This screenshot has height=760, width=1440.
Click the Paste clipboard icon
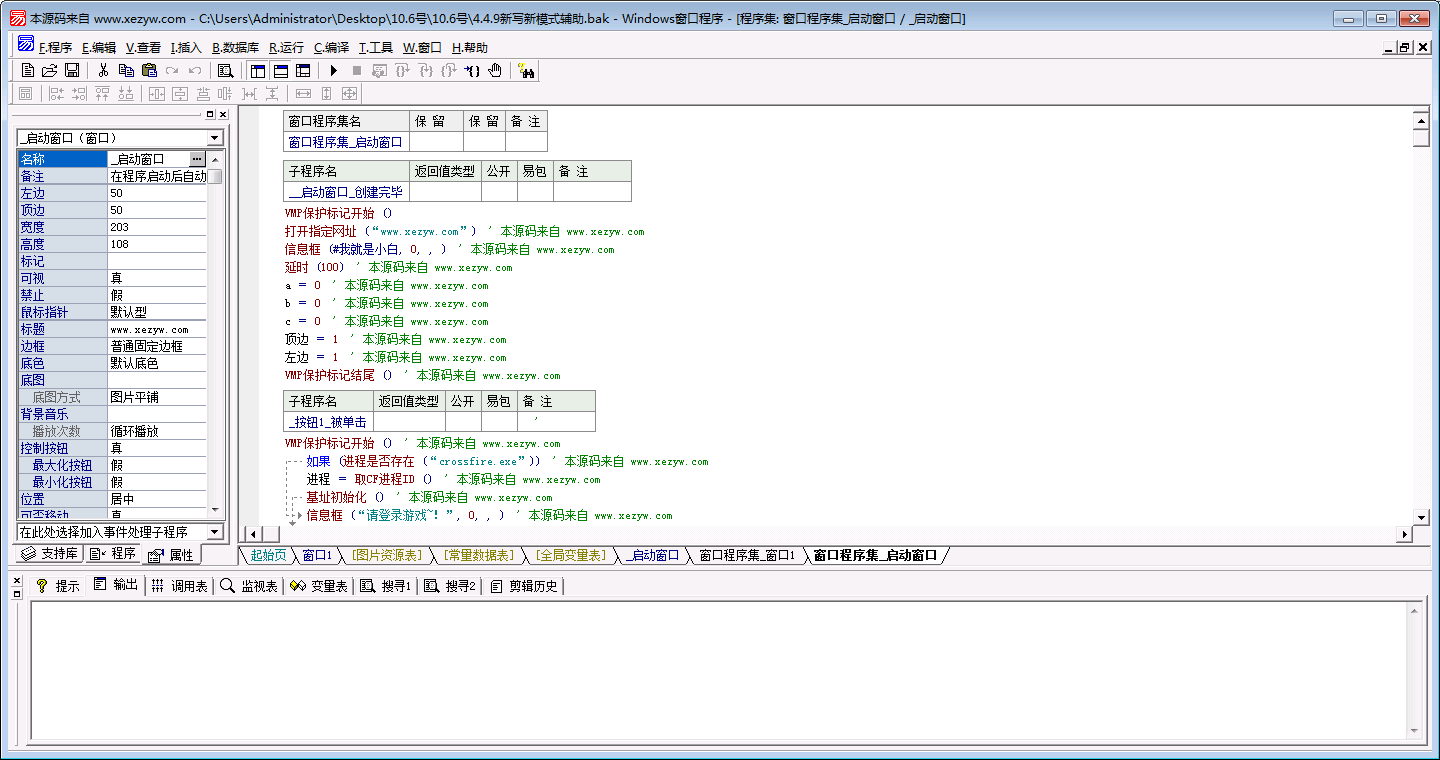(149, 70)
